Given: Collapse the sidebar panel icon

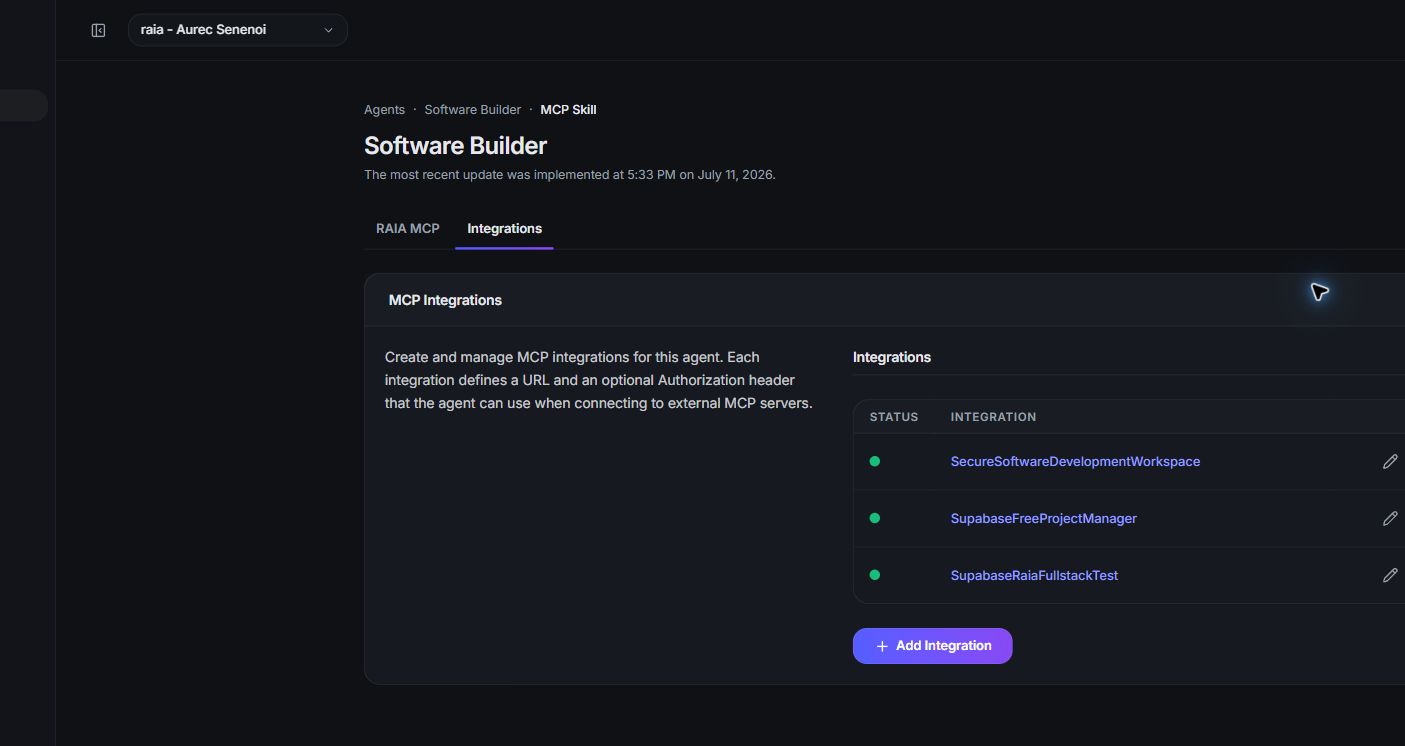Looking at the screenshot, I should pyautogui.click(x=98, y=30).
